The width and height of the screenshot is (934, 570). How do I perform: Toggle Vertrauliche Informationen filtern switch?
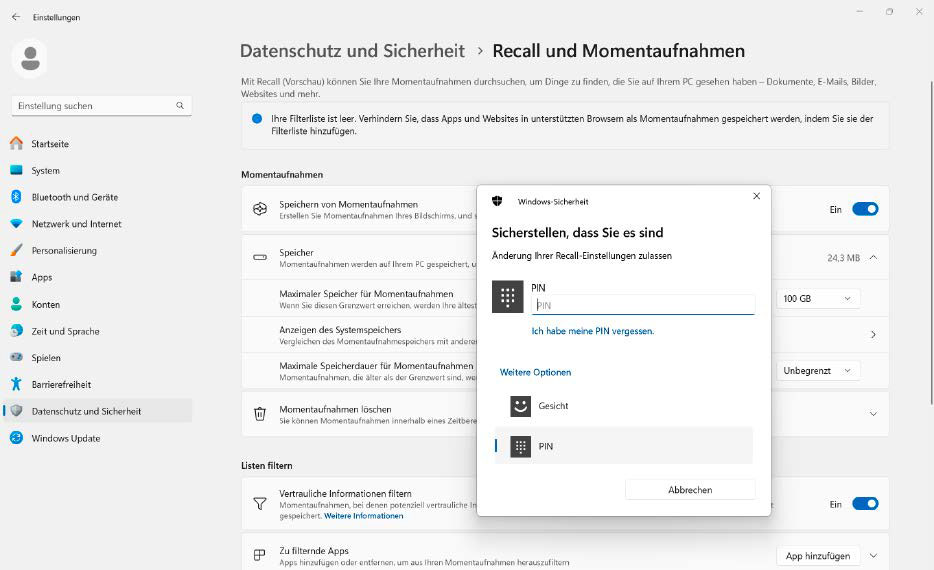click(865, 504)
